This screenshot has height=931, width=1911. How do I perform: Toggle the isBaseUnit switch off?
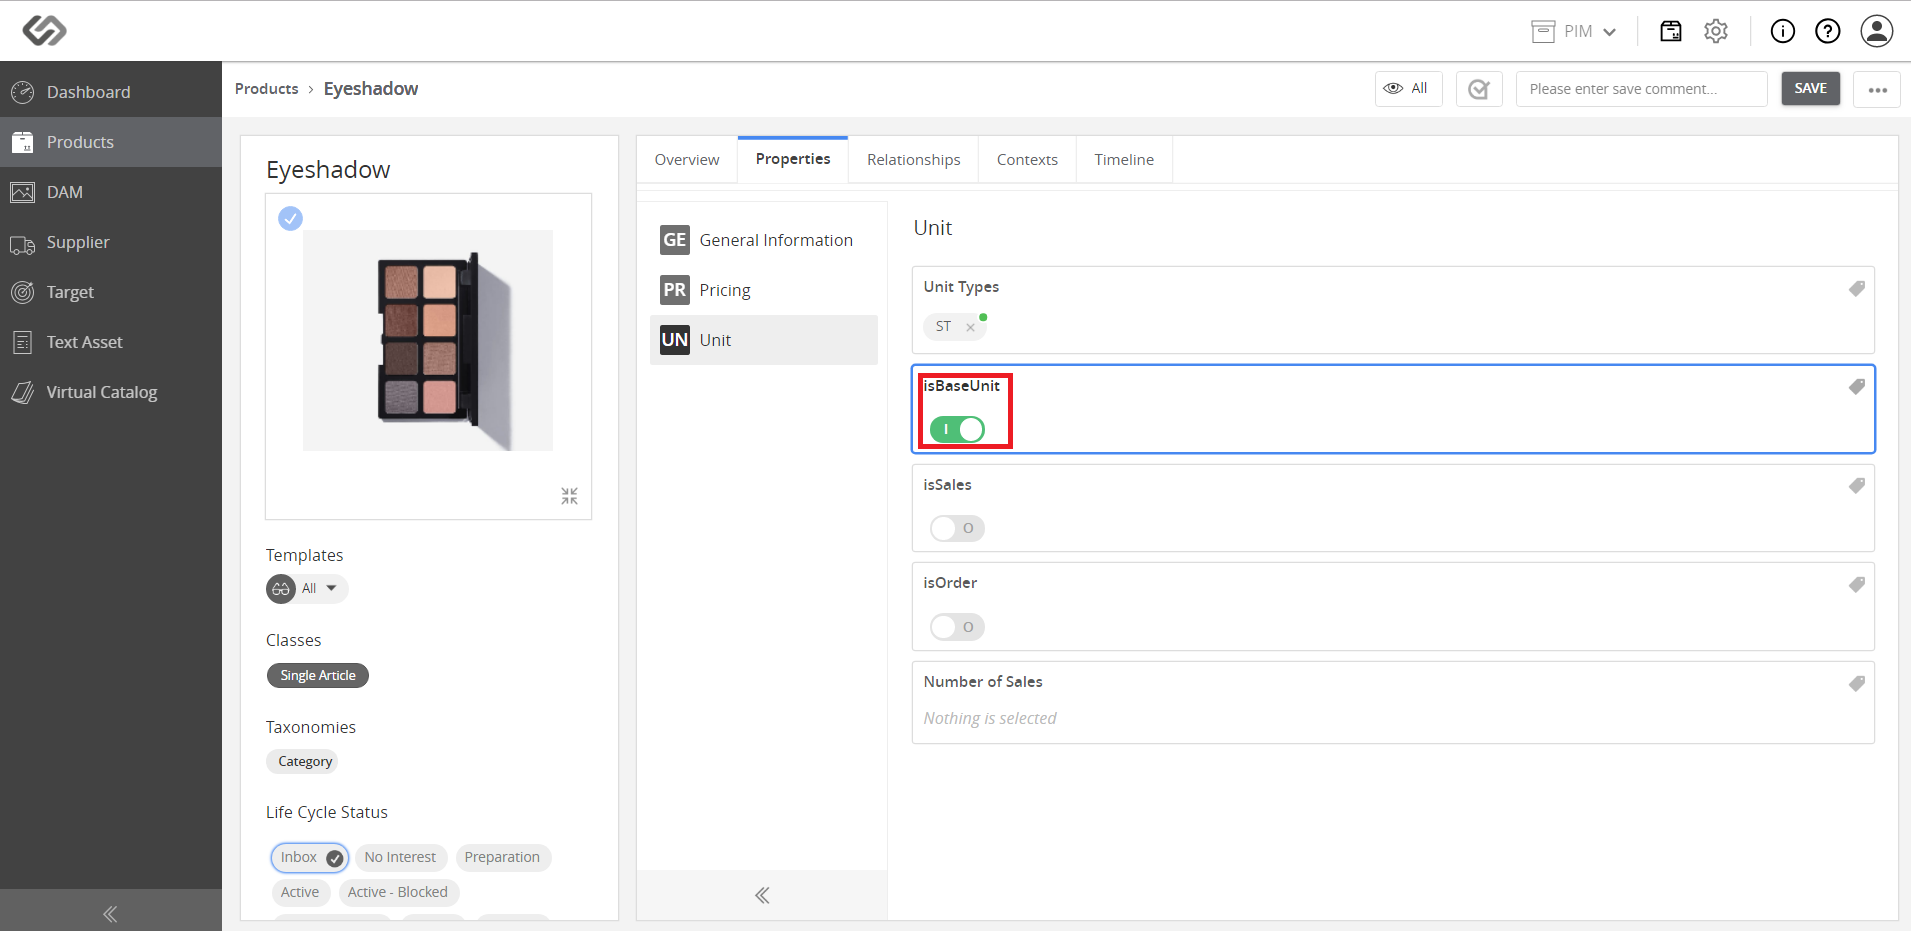(x=957, y=429)
